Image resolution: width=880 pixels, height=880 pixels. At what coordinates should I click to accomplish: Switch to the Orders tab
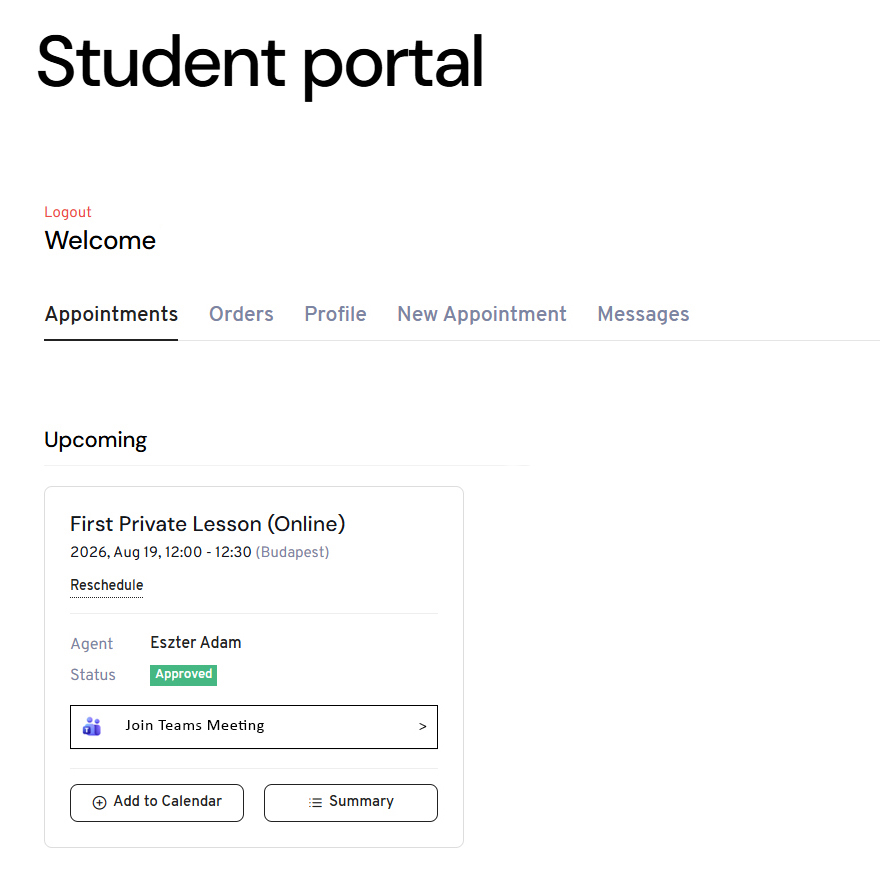click(x=241, y=314)
